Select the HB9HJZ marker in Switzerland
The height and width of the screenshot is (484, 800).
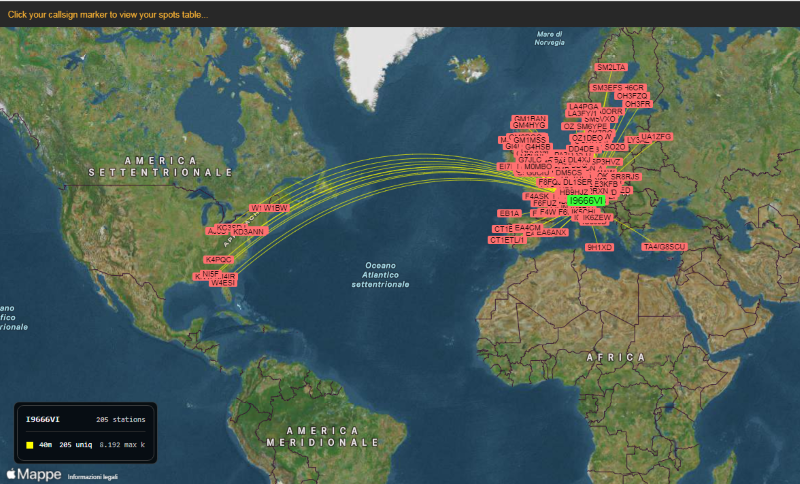point(573,192)
